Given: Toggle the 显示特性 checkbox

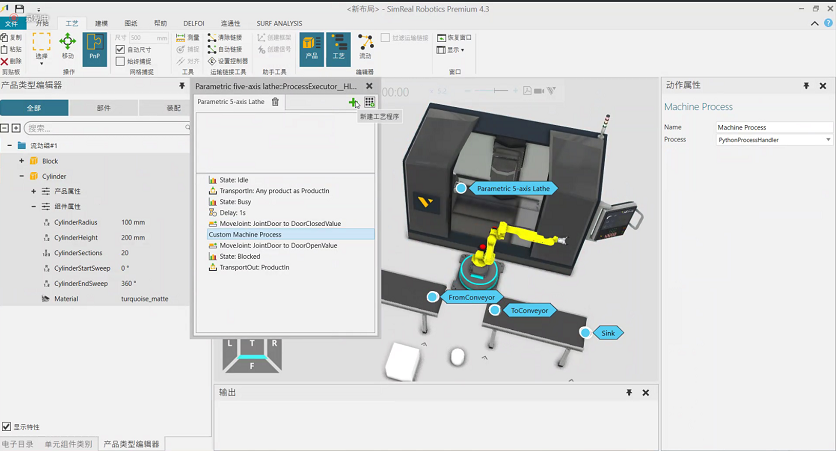Looking at the screenshot, I should (x=6, y=426).
